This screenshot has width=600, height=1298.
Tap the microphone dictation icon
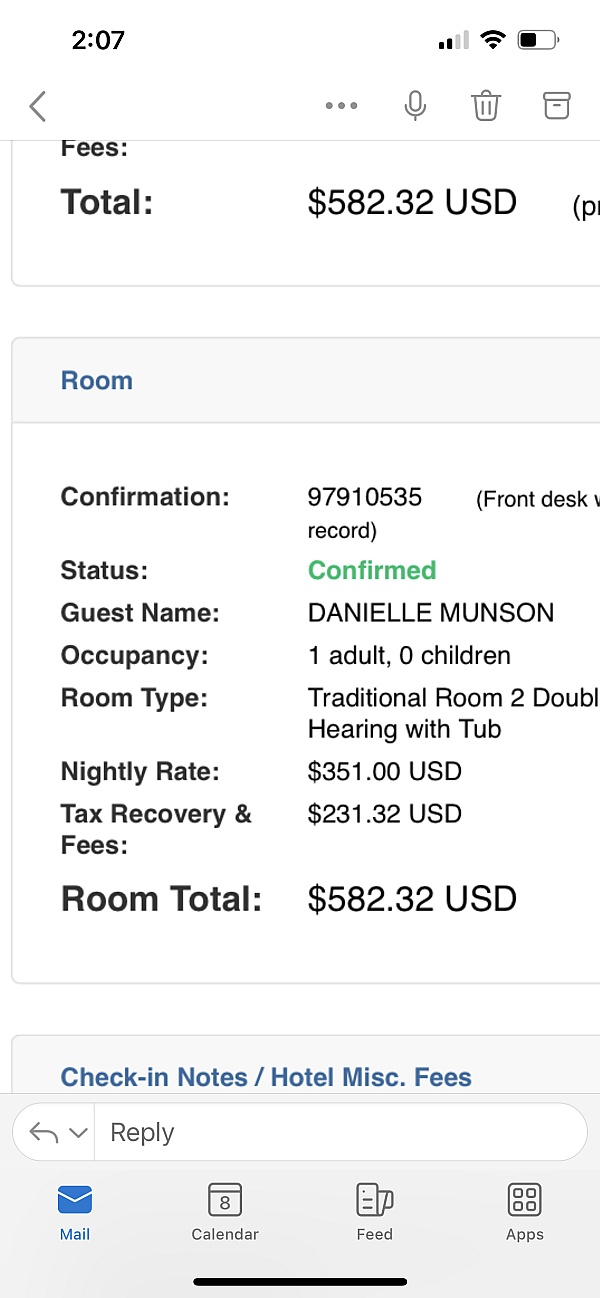click(x=415, y=105)
